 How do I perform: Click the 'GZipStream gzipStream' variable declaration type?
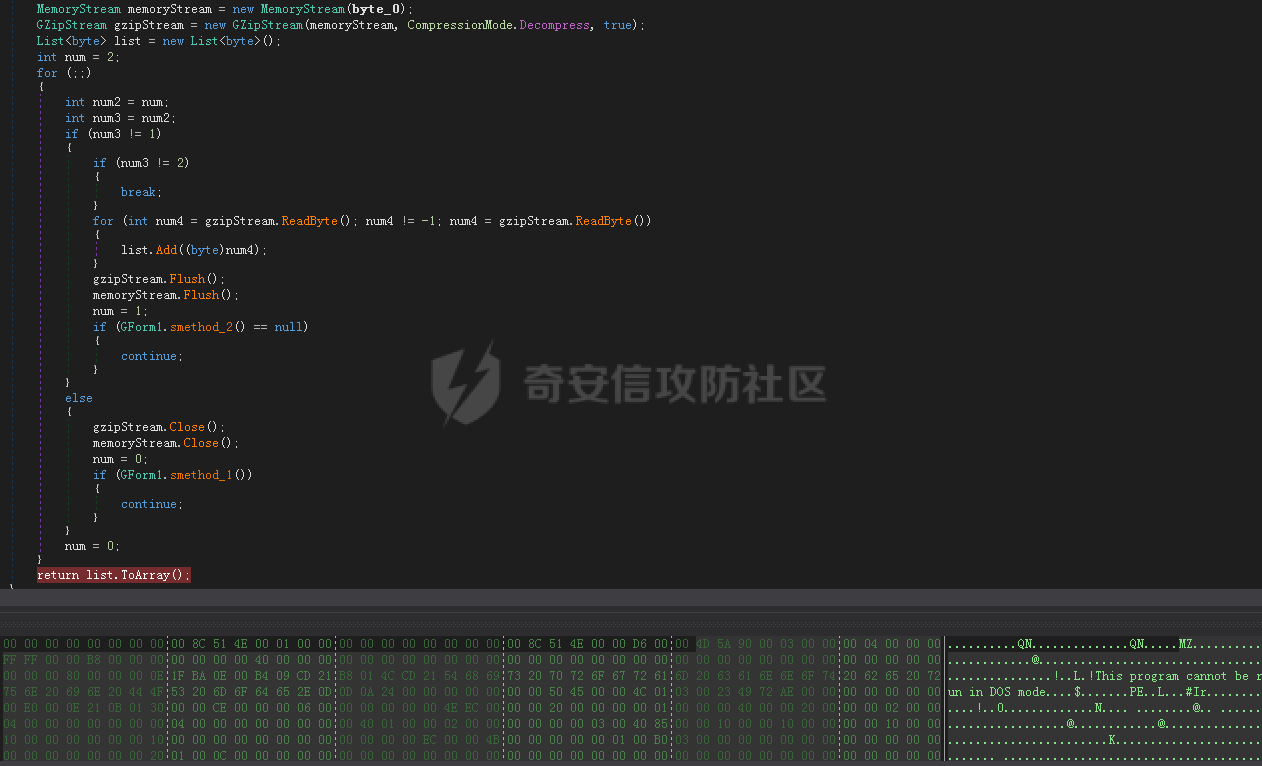coord(72,24)
